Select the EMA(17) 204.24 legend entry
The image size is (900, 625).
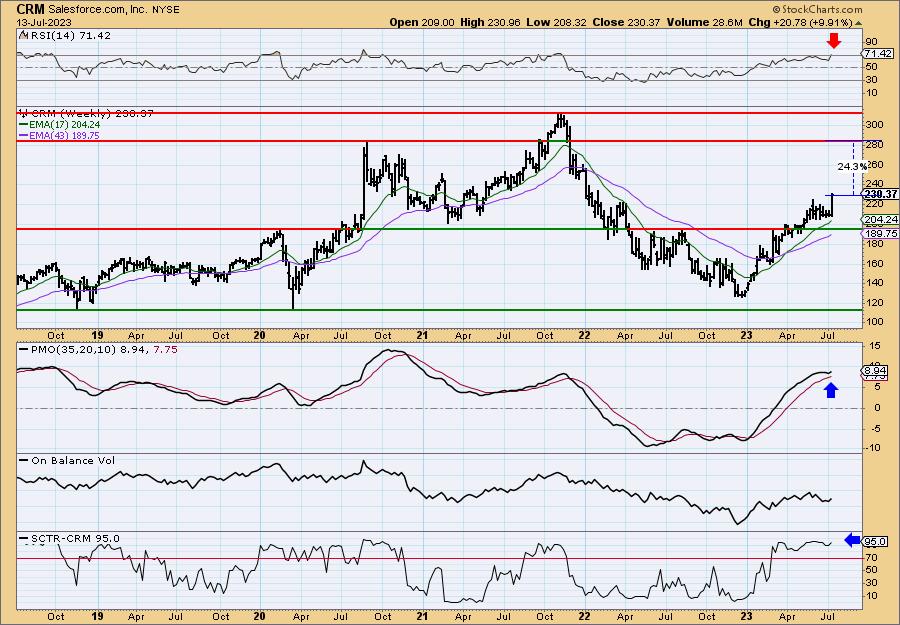pyautogui.click(x=59, y=125)
